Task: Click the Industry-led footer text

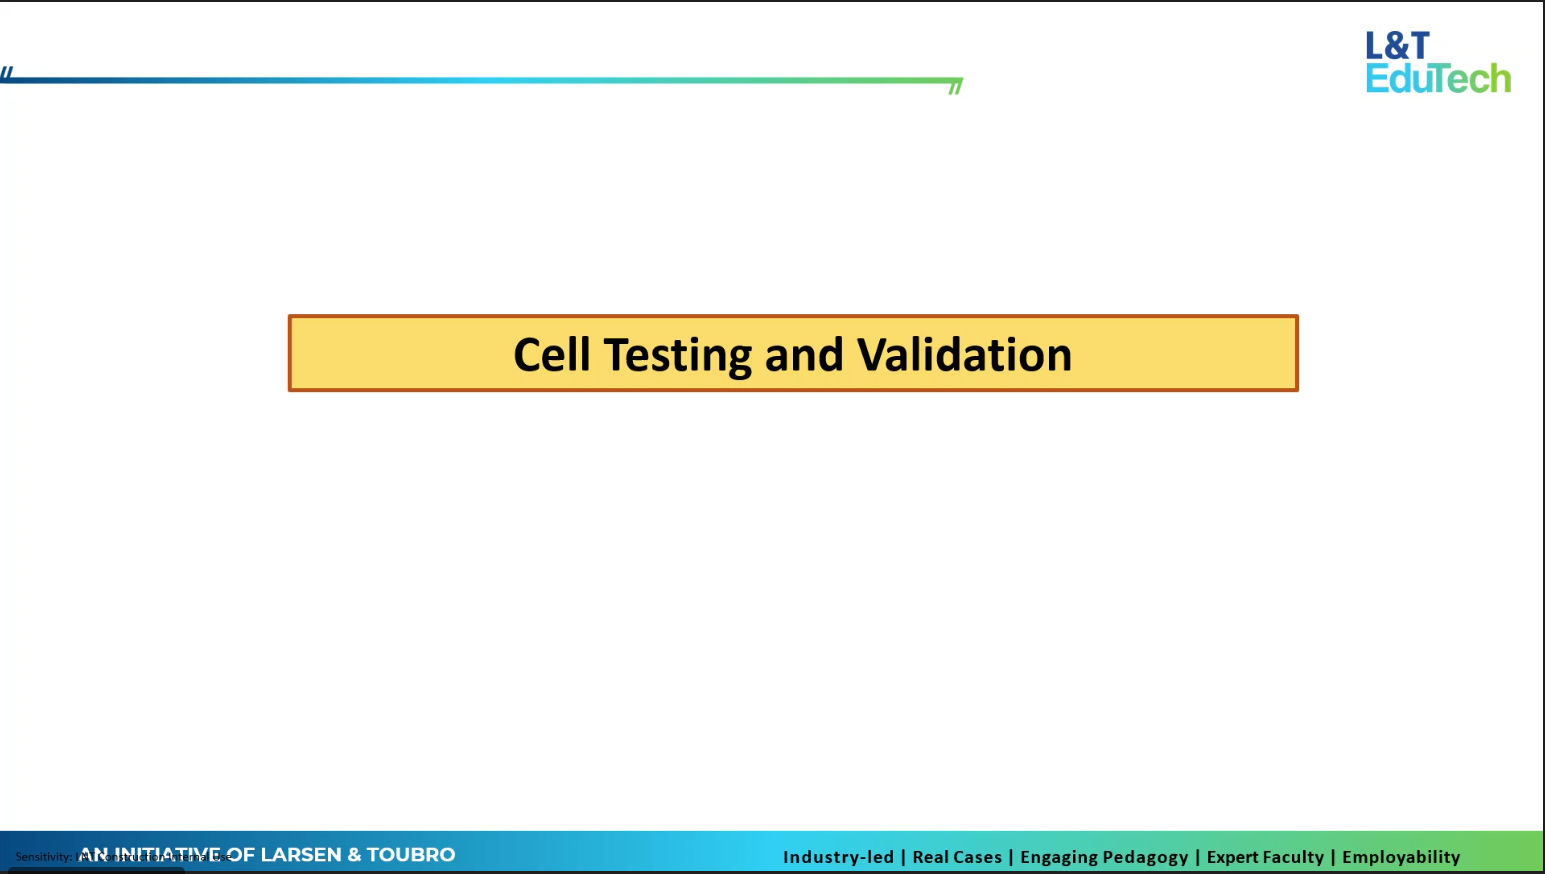Action: [838, 857]
